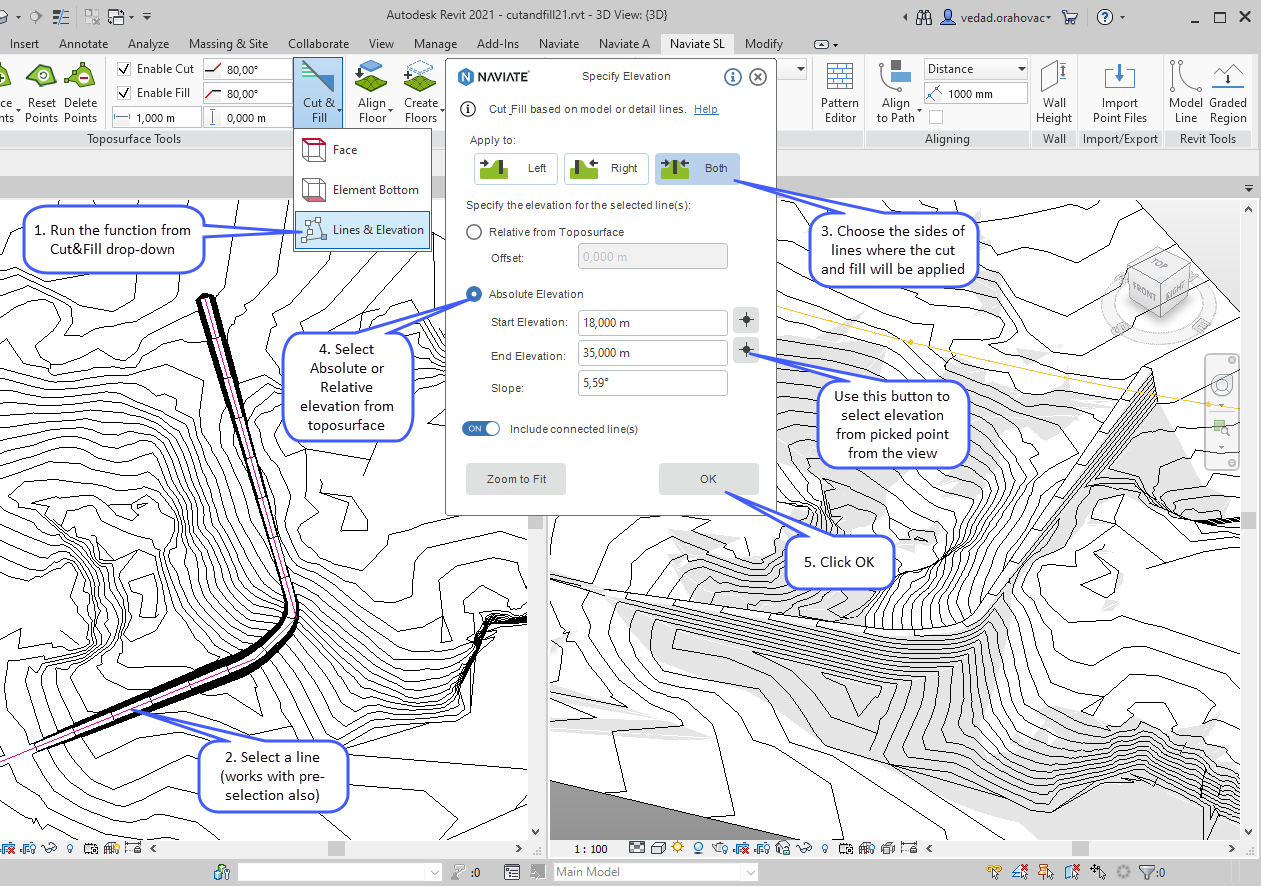Open the Import Point Files tool
The width and height of the screenshot is (1261, 886).
tap(1119, 92)
